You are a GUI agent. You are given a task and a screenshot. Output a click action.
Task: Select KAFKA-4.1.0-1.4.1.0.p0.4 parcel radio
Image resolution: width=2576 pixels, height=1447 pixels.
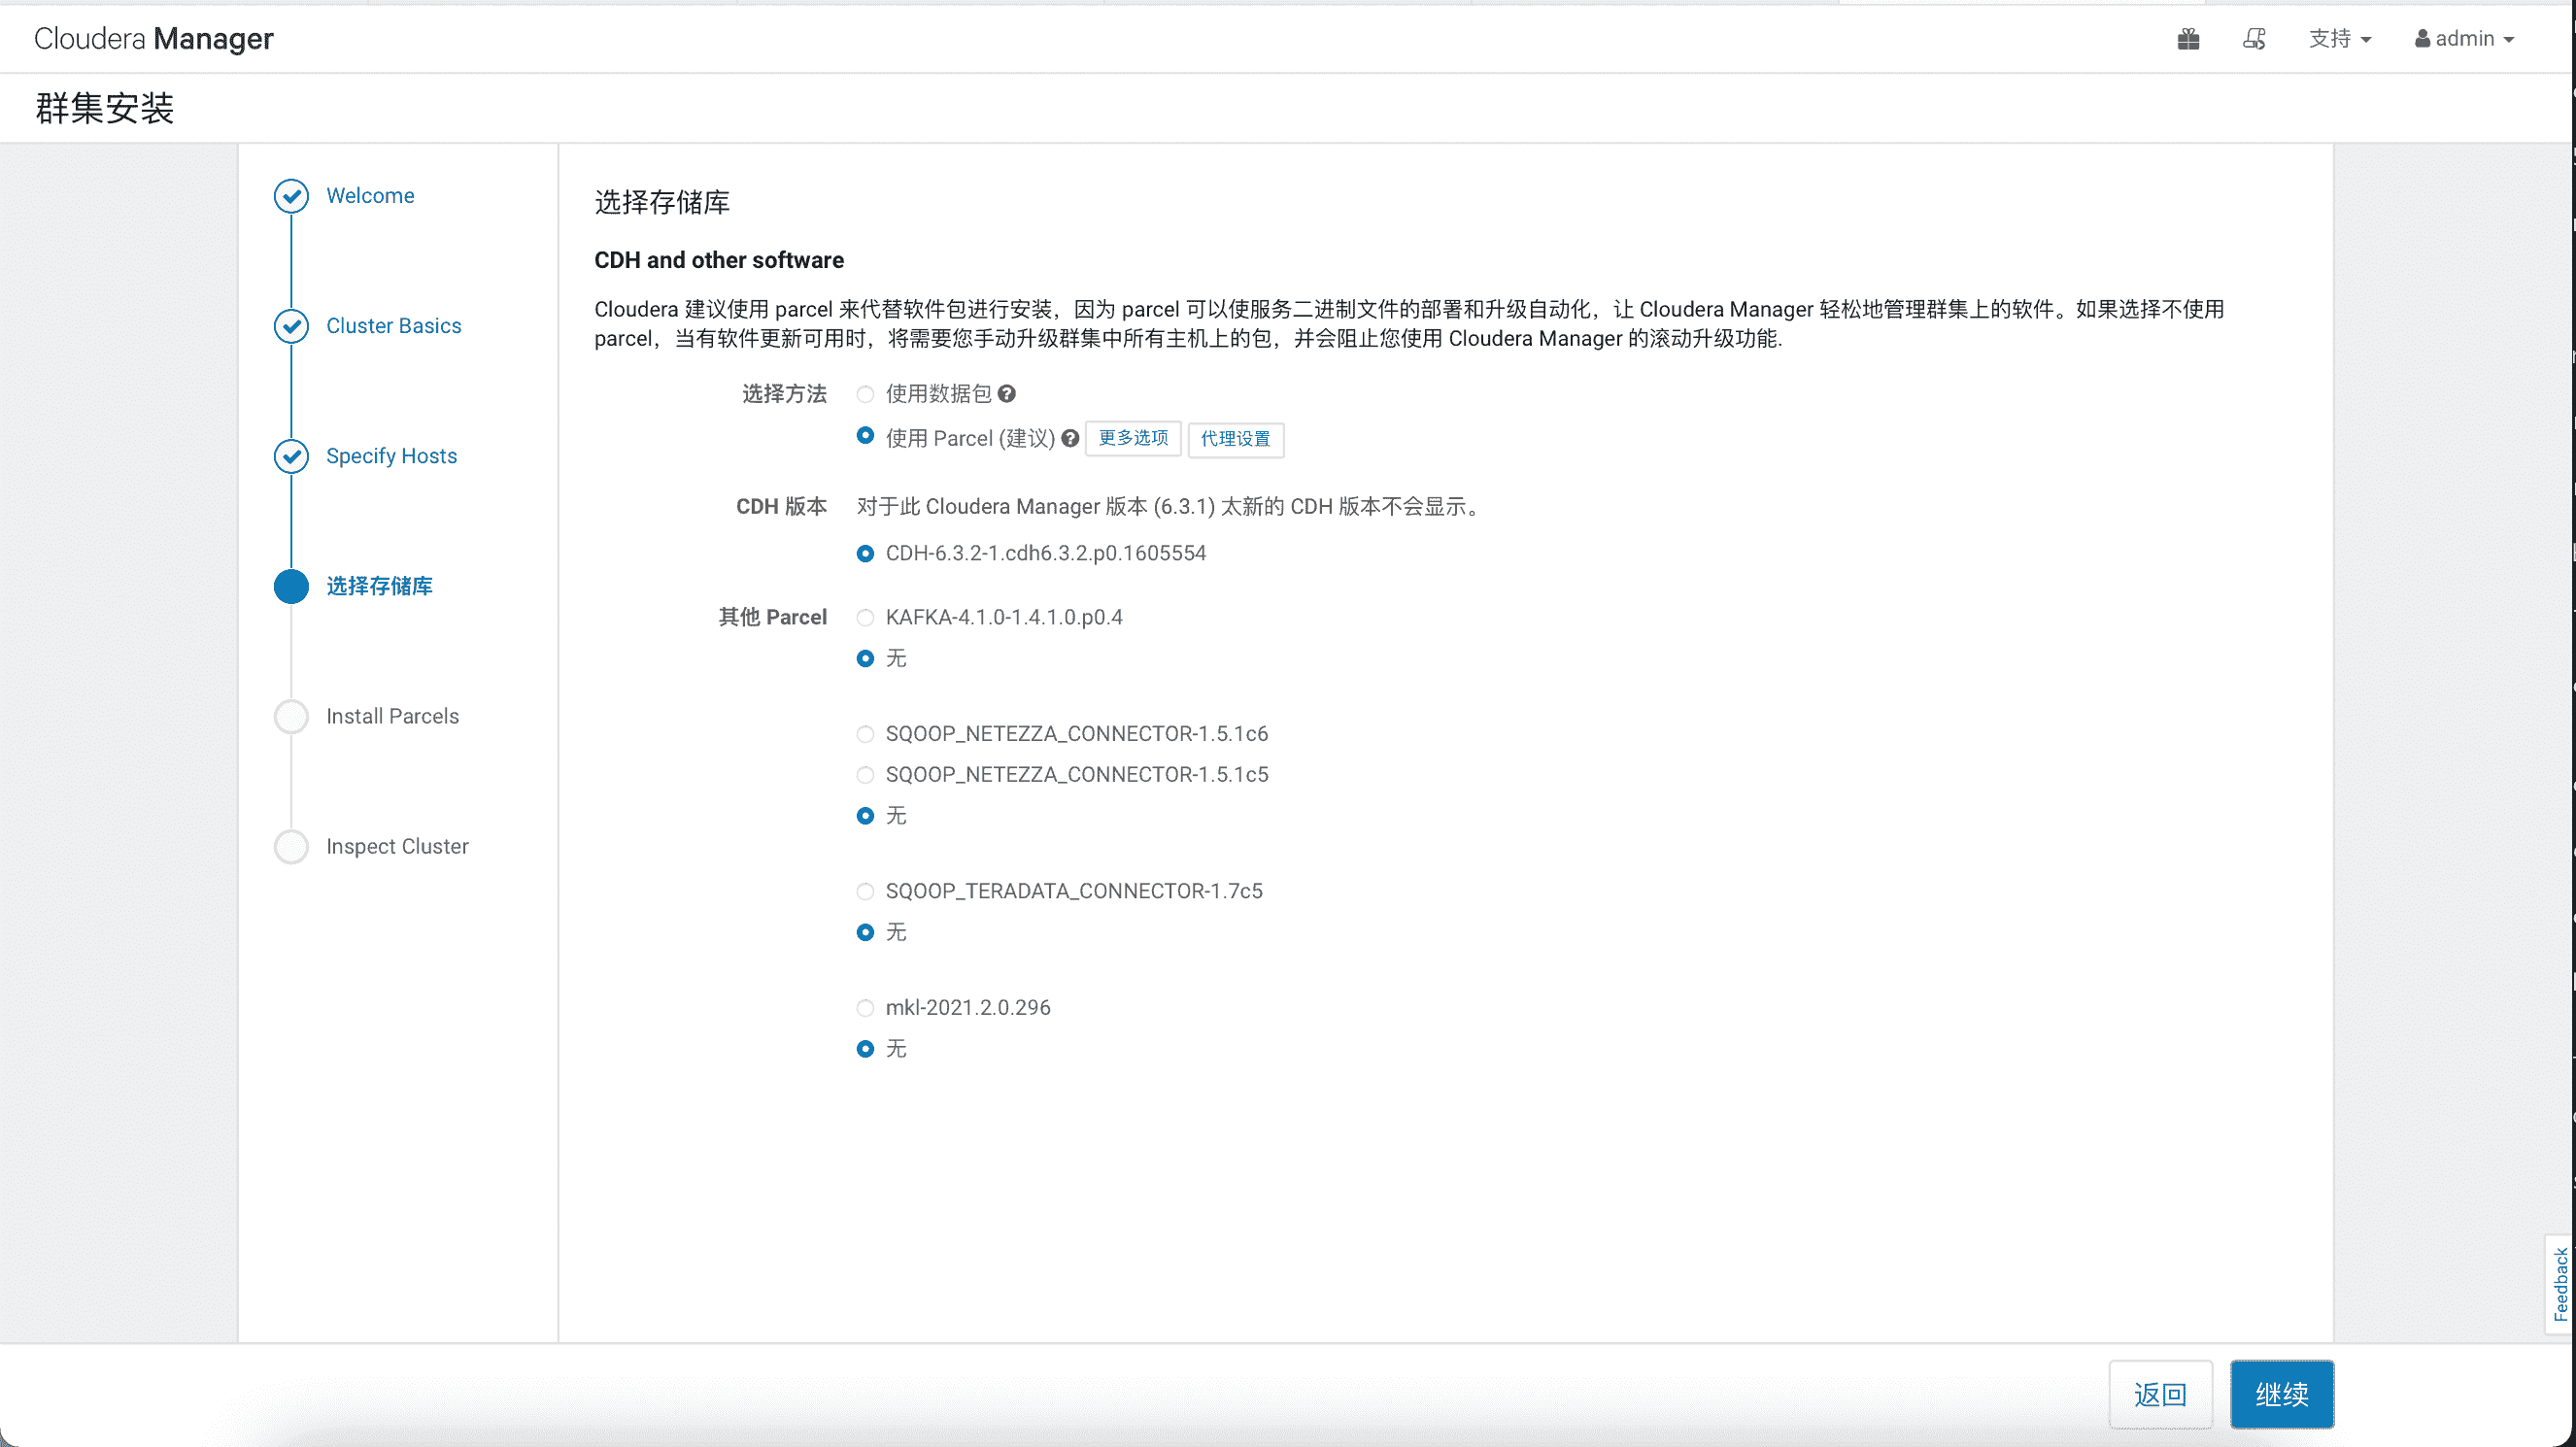865,618
